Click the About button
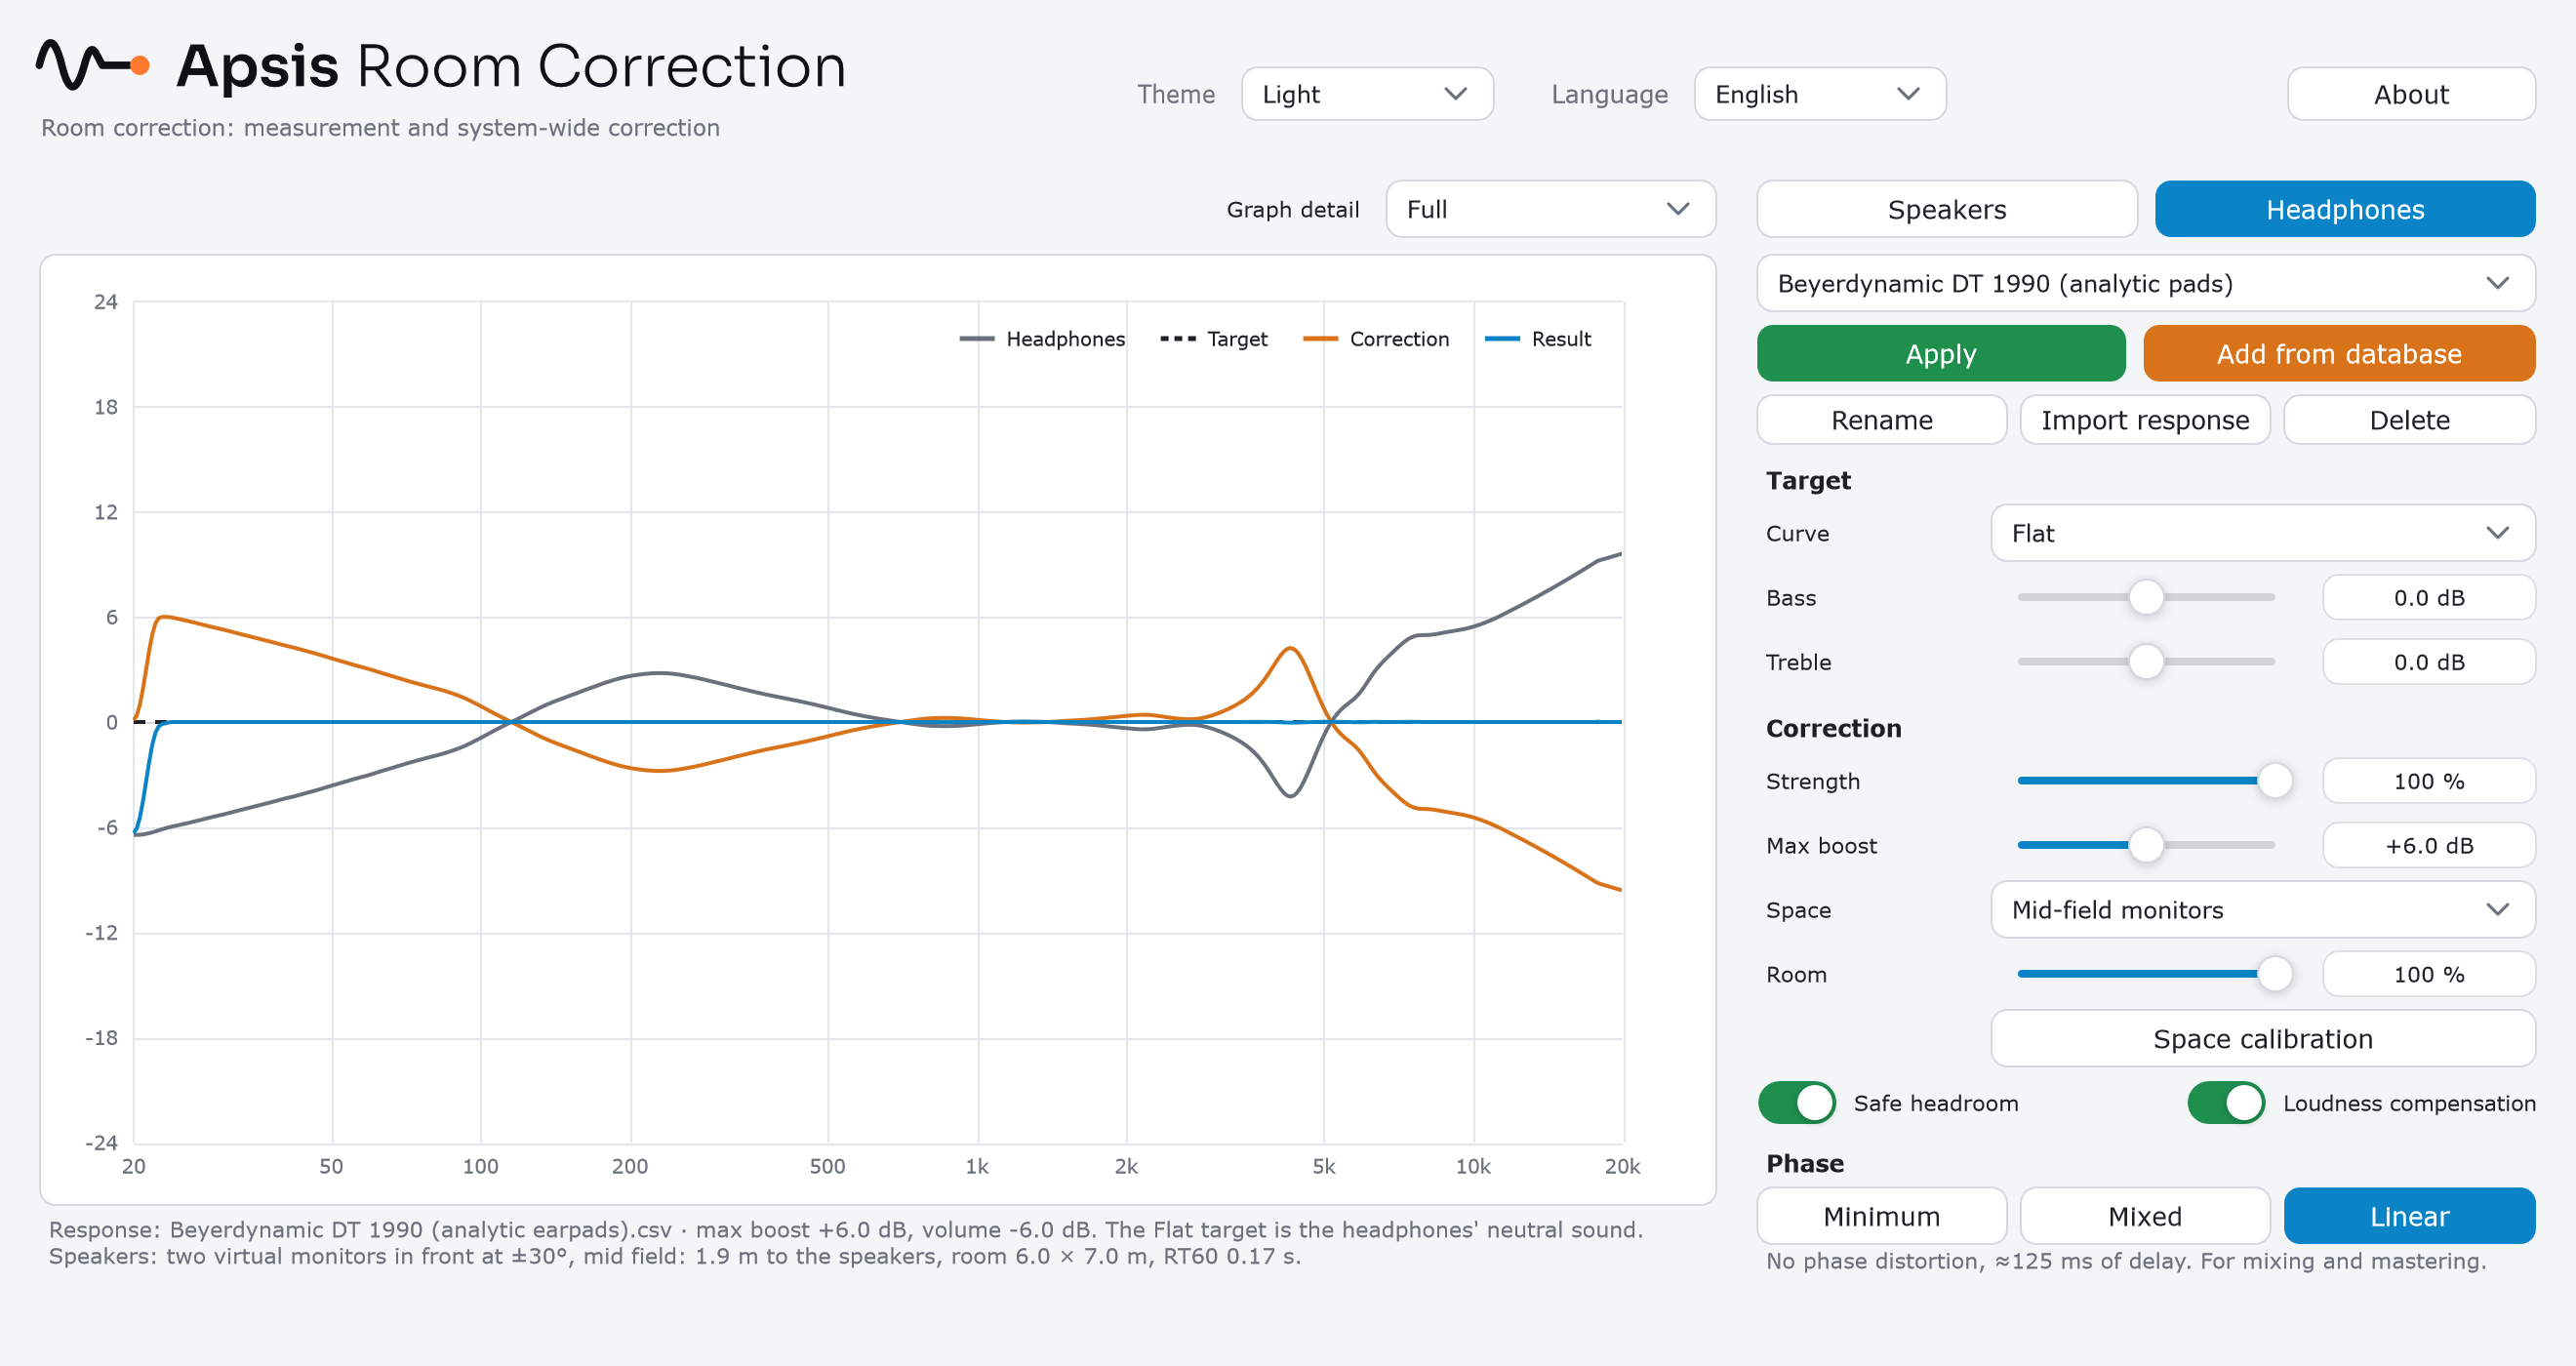The image size is (2576, 1366). 2411,94
